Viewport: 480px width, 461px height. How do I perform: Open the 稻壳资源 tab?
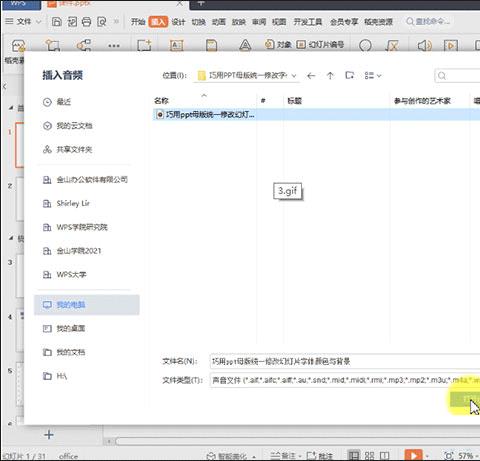click(x=378, y=22)
